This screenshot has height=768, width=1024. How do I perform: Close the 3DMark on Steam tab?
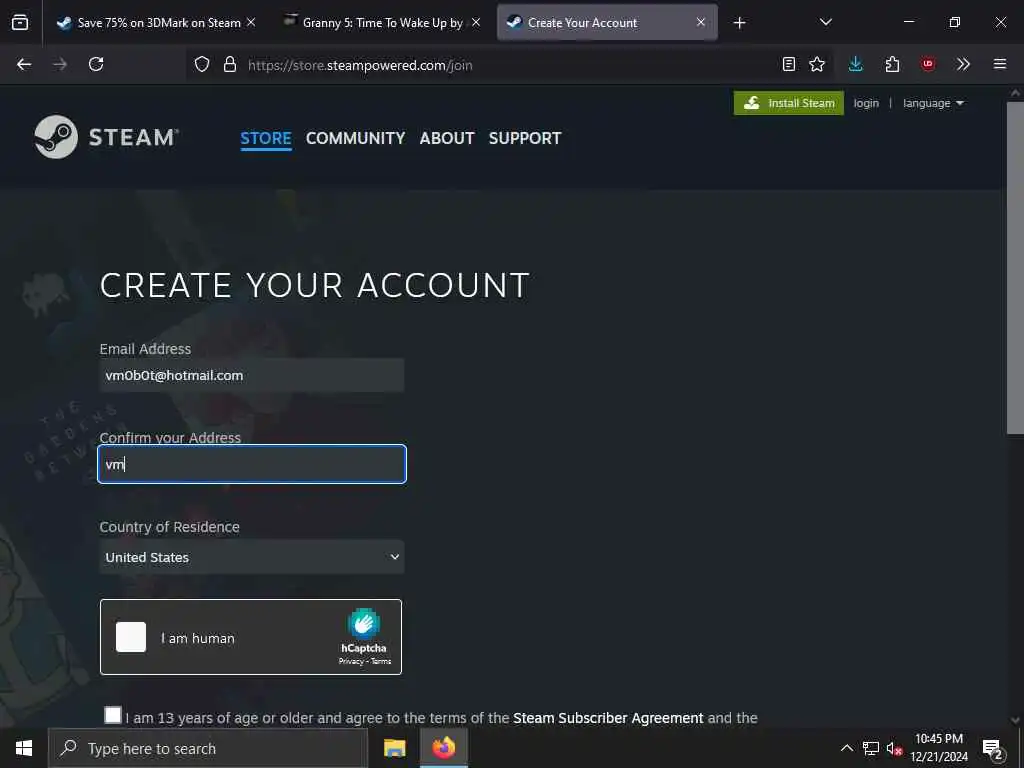tap(251, 22)
